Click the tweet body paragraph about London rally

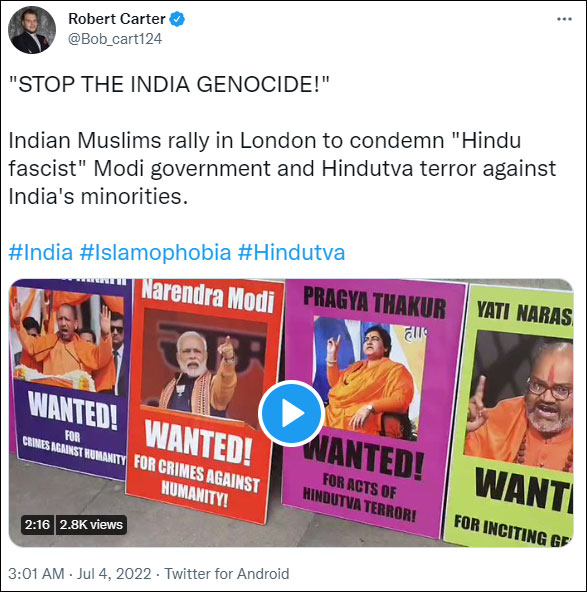point(282,168)
